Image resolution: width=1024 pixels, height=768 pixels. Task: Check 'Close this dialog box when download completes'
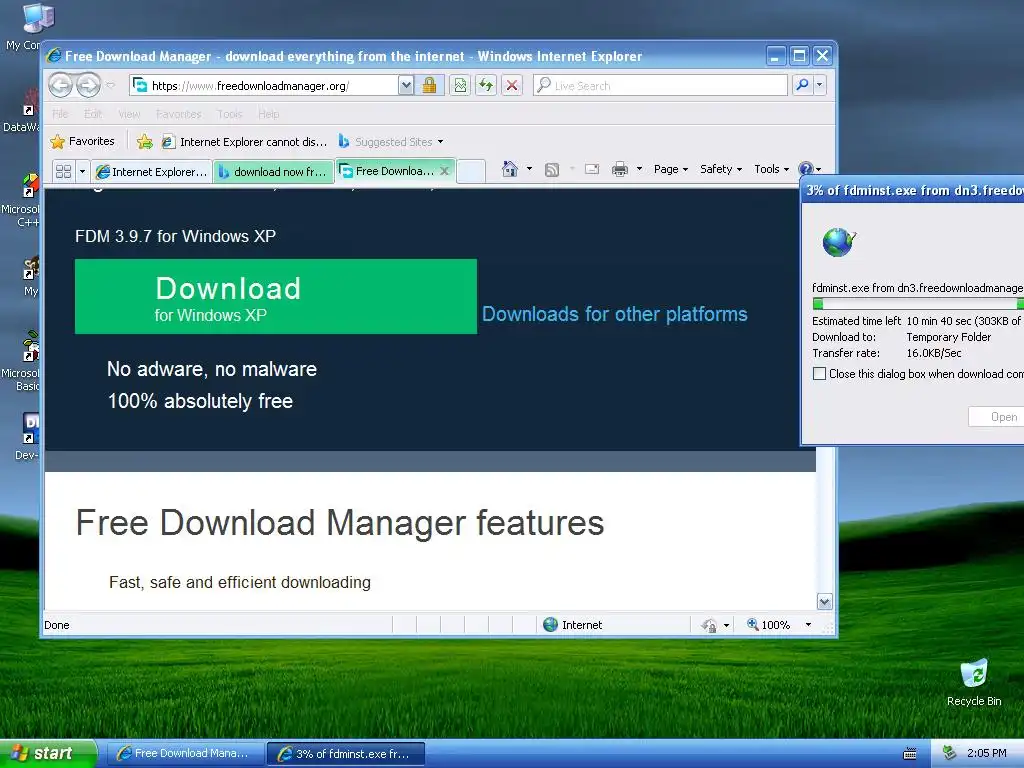tap(819, 374)
